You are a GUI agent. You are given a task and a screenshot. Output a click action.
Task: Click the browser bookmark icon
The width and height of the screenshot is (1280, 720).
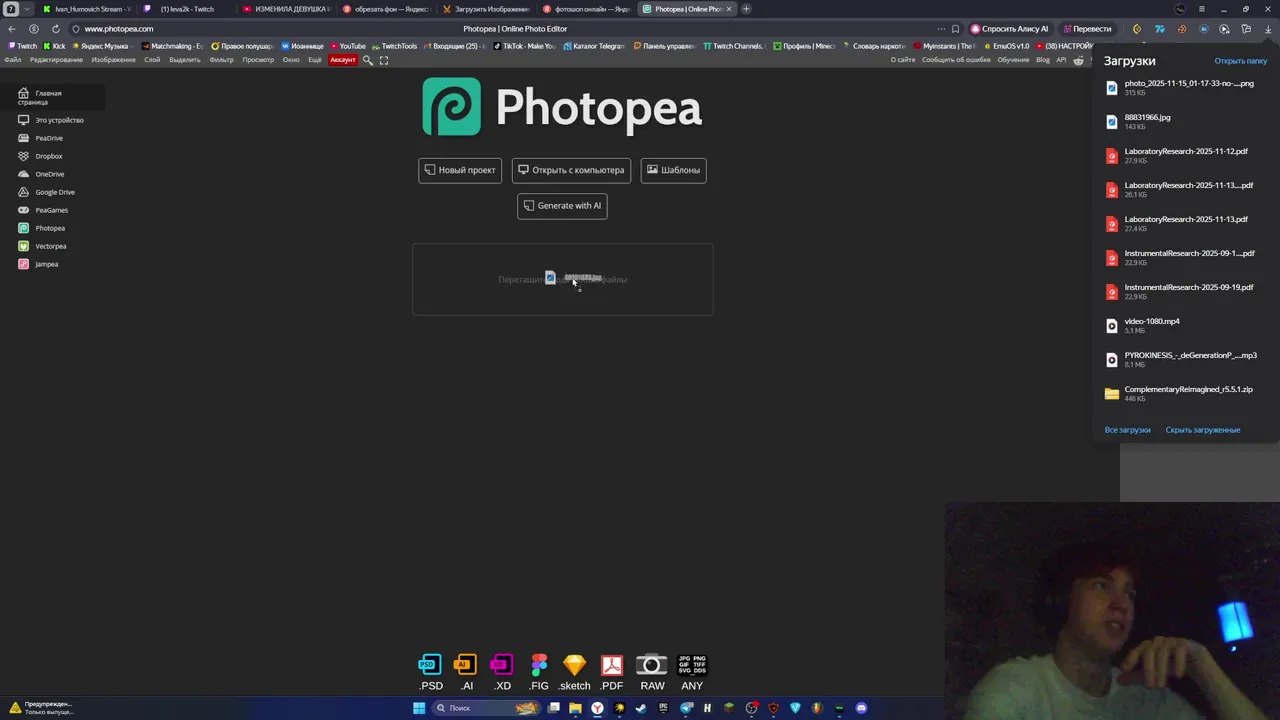coord(955,29)
